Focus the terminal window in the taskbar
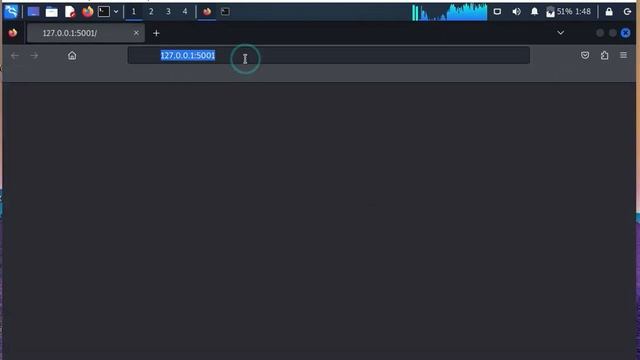Viewport: 640px width, 360px height. (x=225, y=12)
